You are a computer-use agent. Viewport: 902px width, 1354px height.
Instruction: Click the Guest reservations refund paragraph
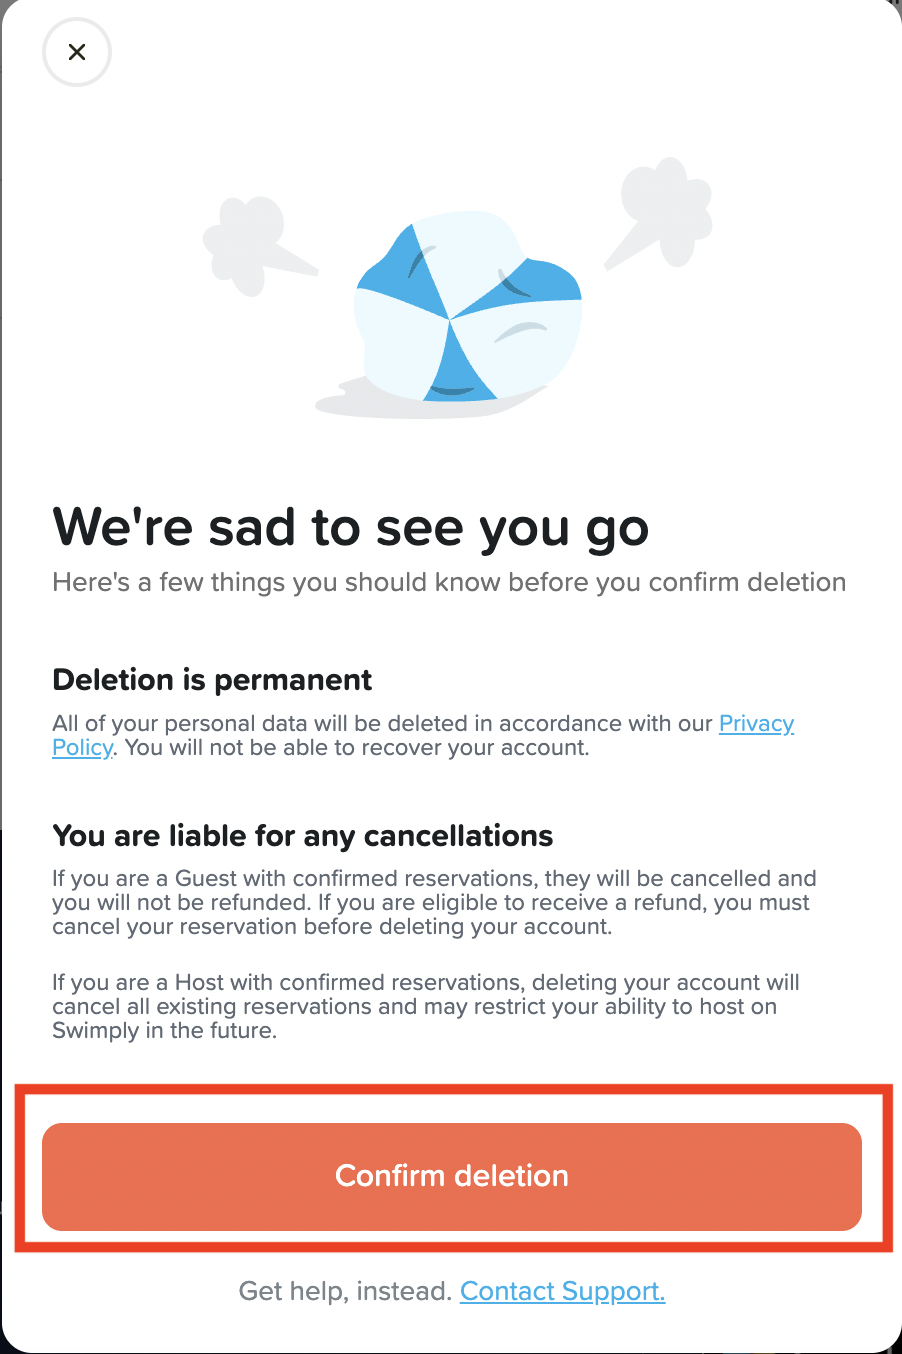click(434, 903)
